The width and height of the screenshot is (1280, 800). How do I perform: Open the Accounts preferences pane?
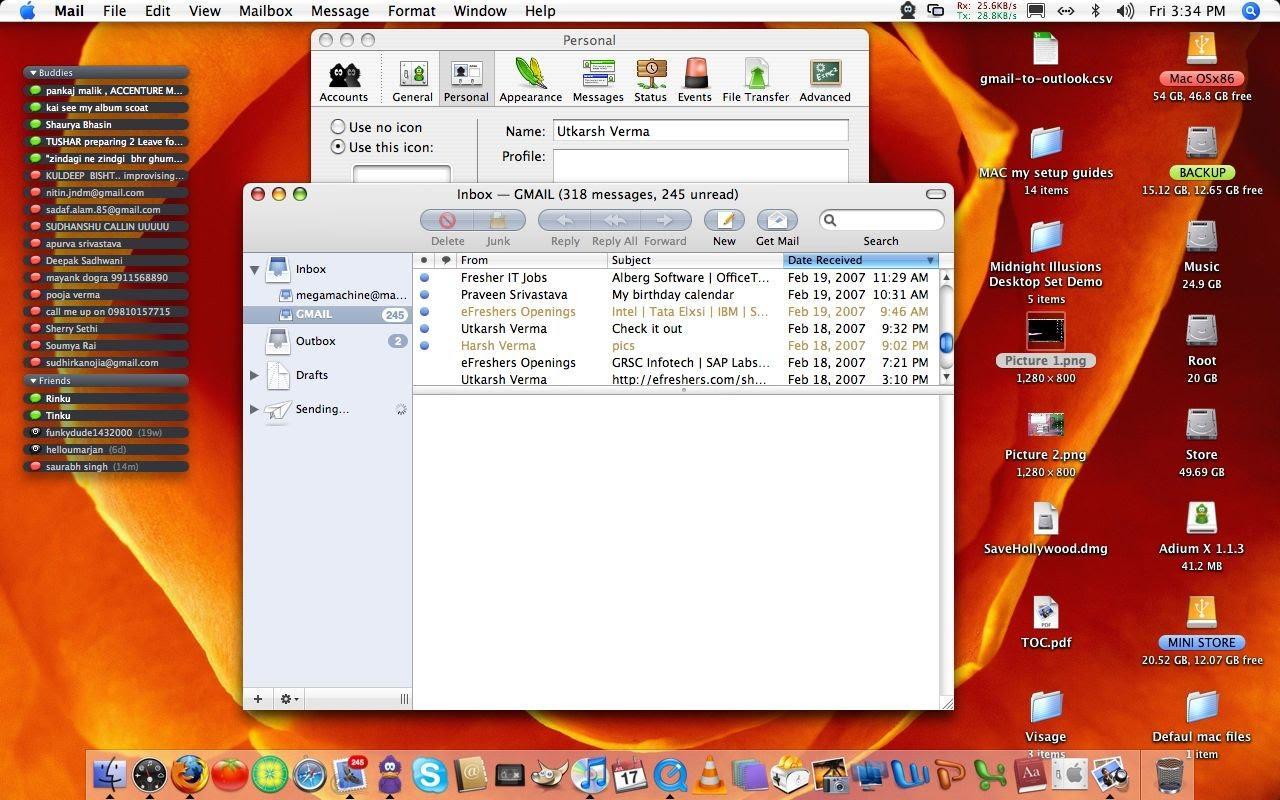(344, 80)
